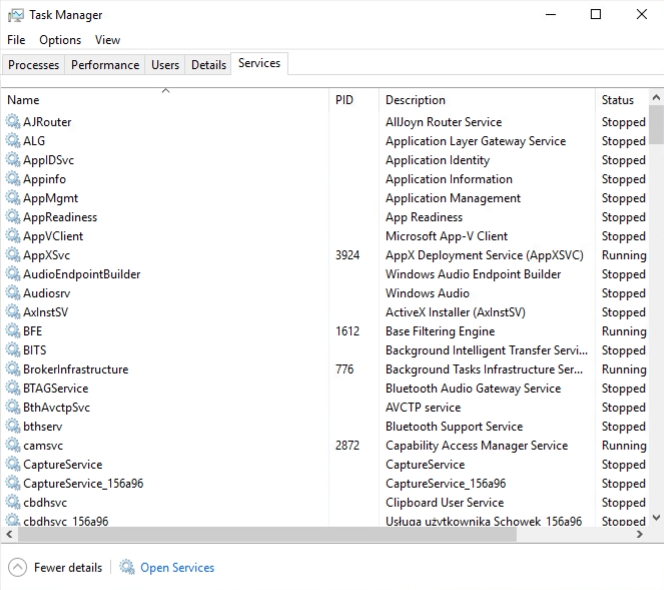The width and height of the screenshot is (664, 590).
Task: Switch to the Processes tab
Action: click(x=34, y=65)
